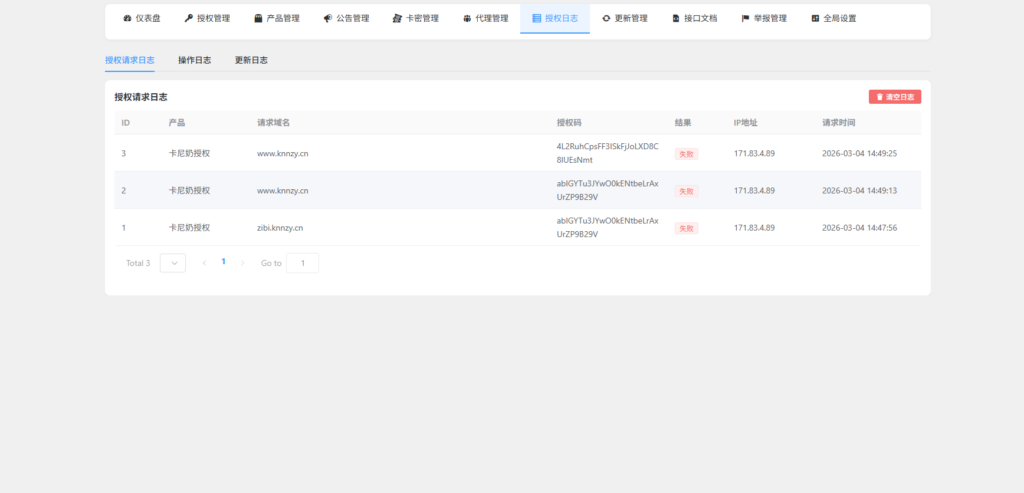Click the 全局设置 settings icon
The image size is (1024, 493).
coord(815,18)
